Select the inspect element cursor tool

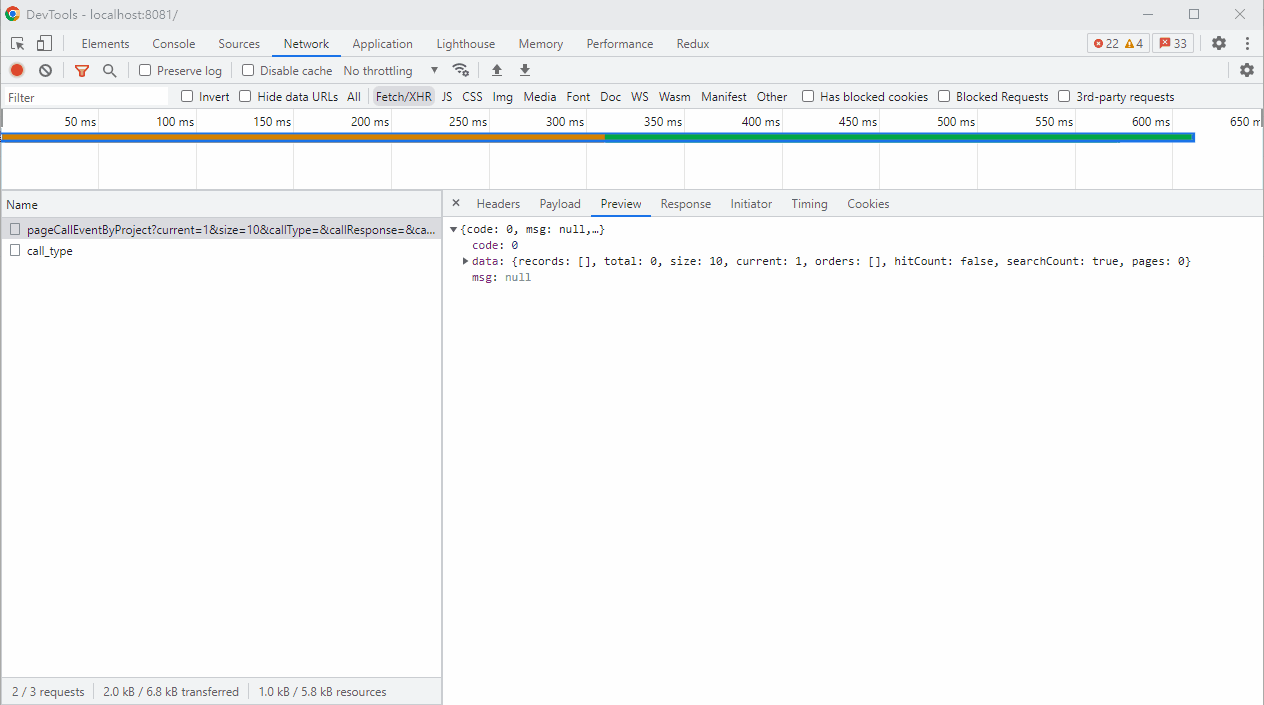pyautogui.click(x=16, y=43)
